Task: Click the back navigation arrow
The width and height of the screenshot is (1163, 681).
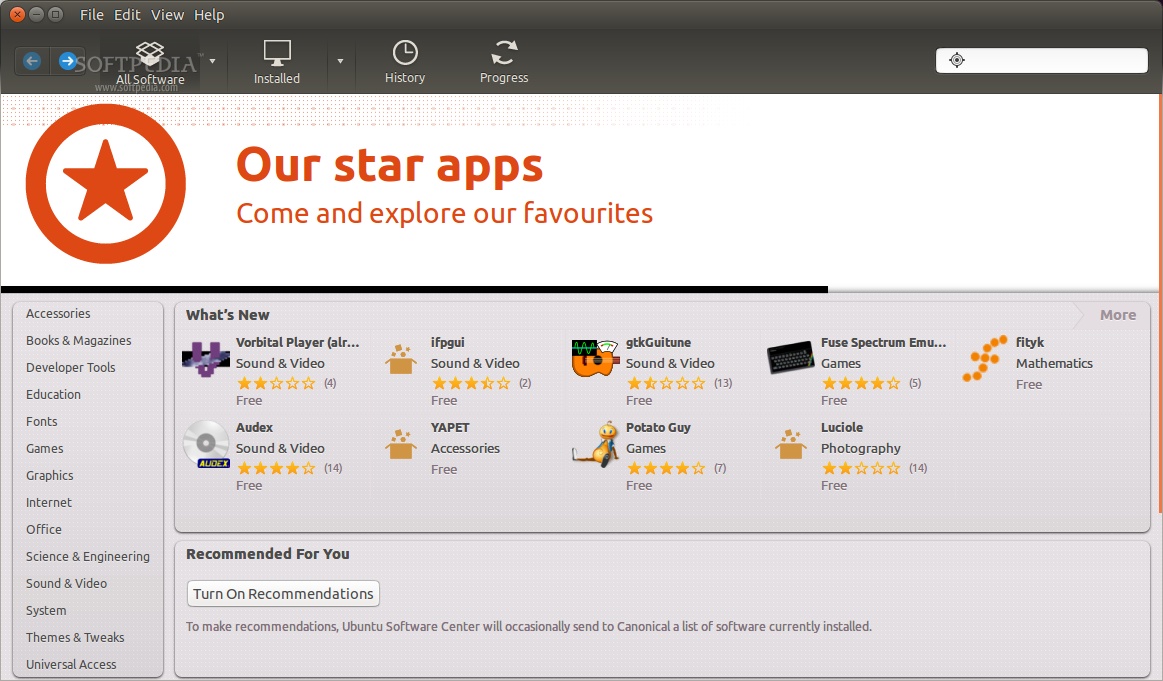Action: (x=32, y=61)
